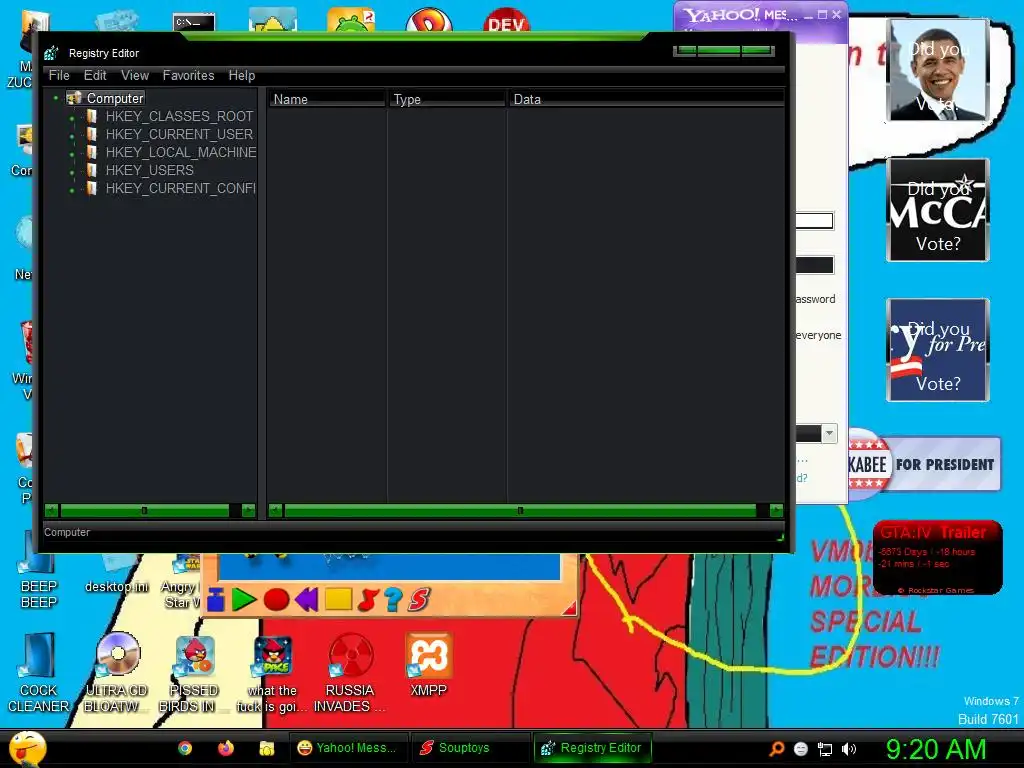Click the red S logo in Souptoys toolbar
The image size is (1024, 768).
[x=420, y=599]
